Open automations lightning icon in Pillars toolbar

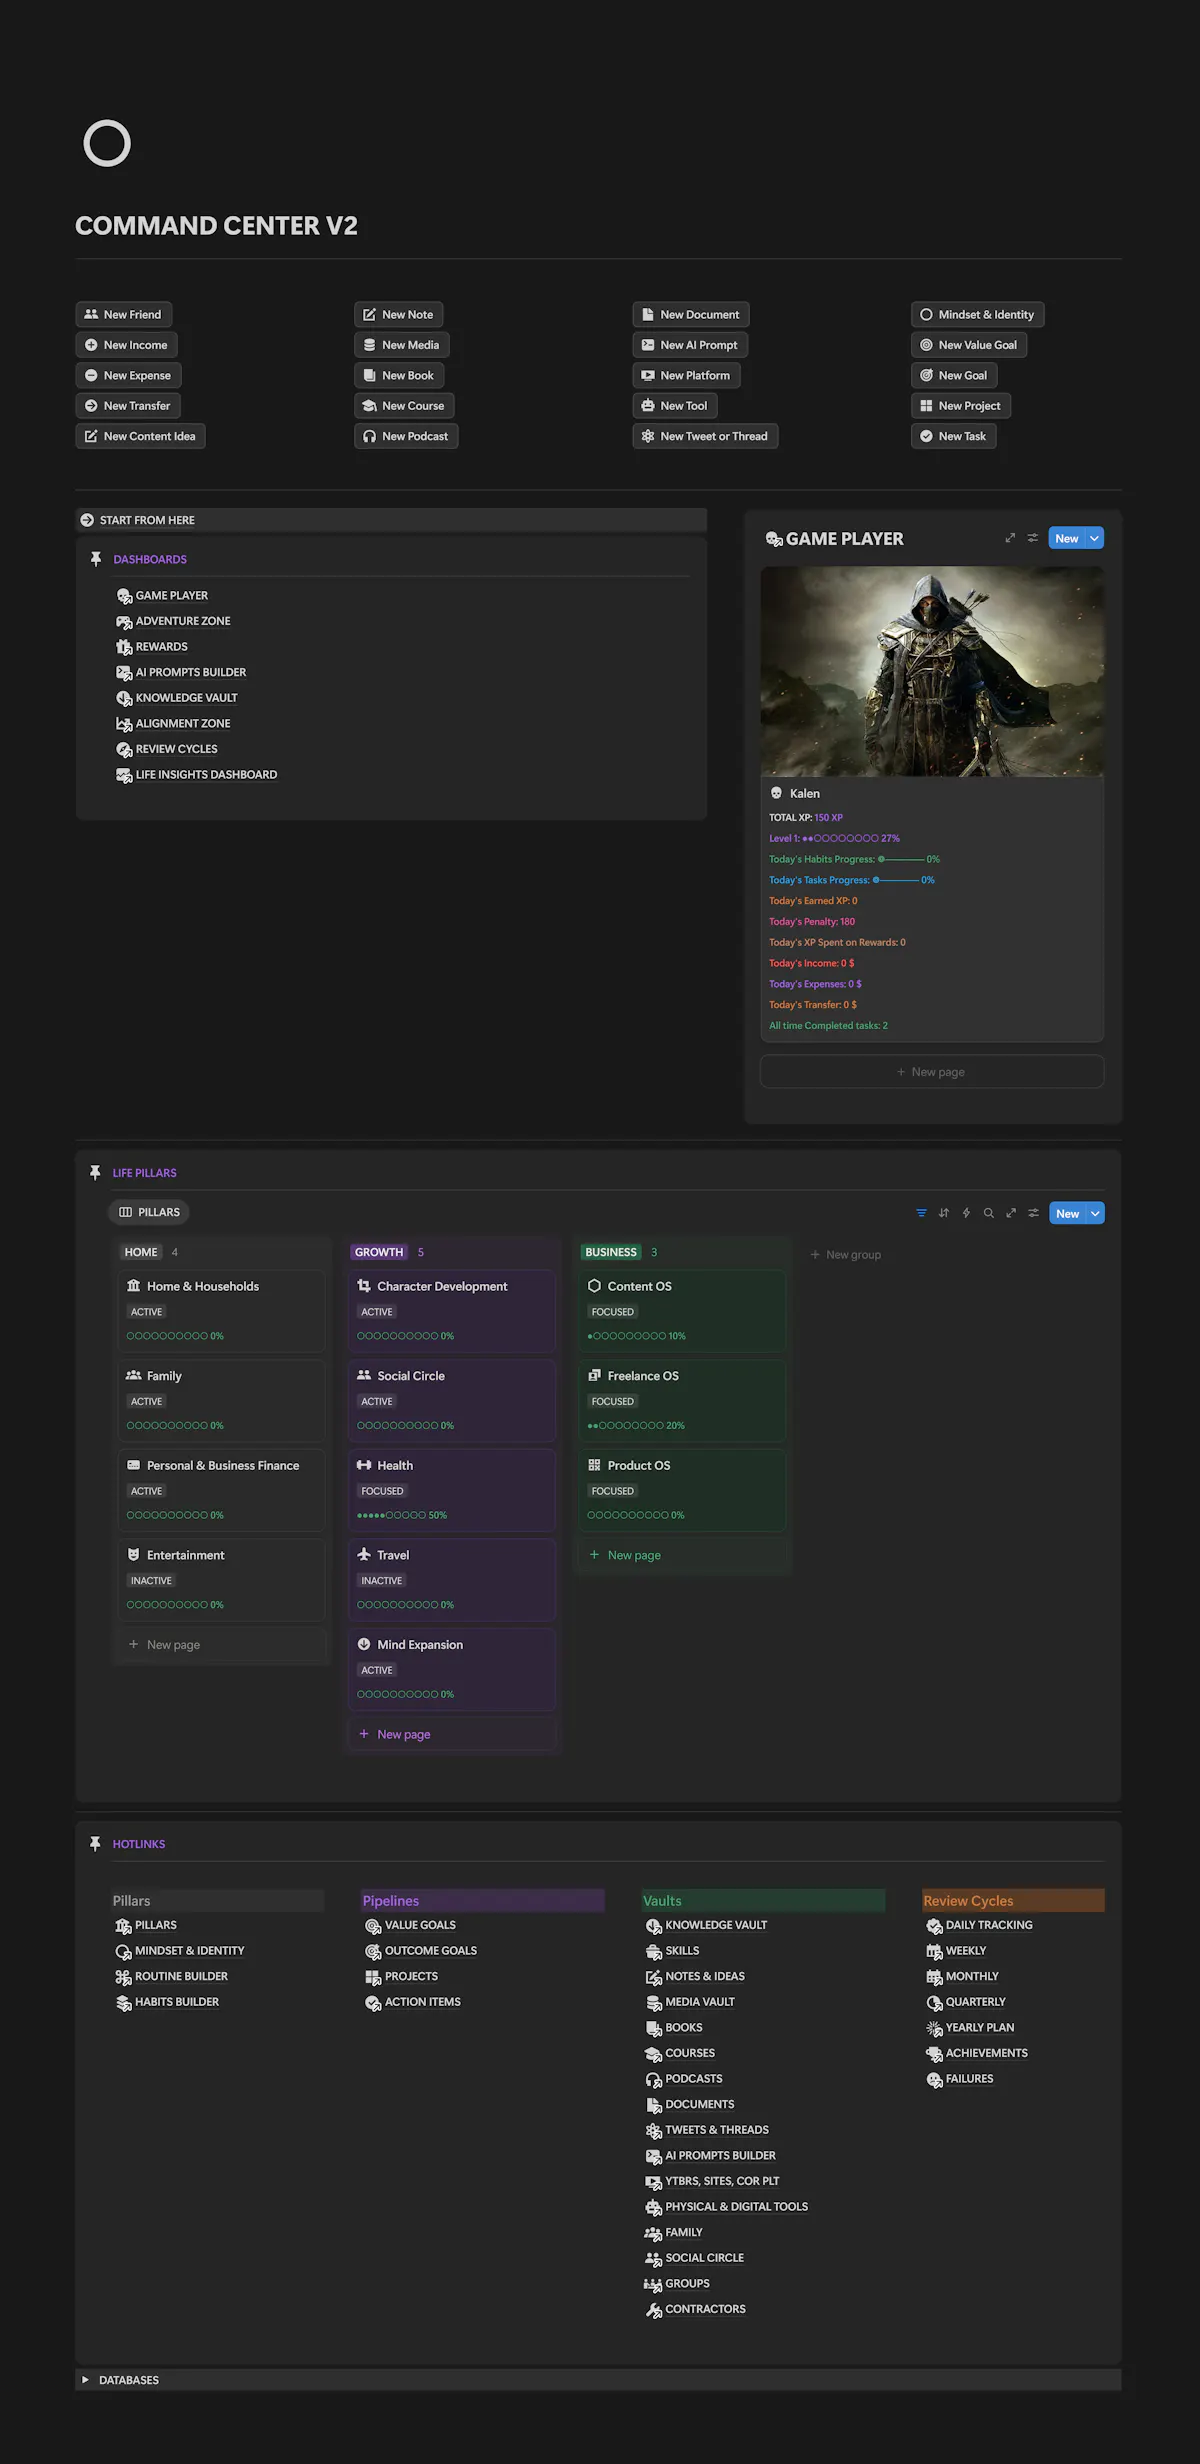tap(966, 1213)
